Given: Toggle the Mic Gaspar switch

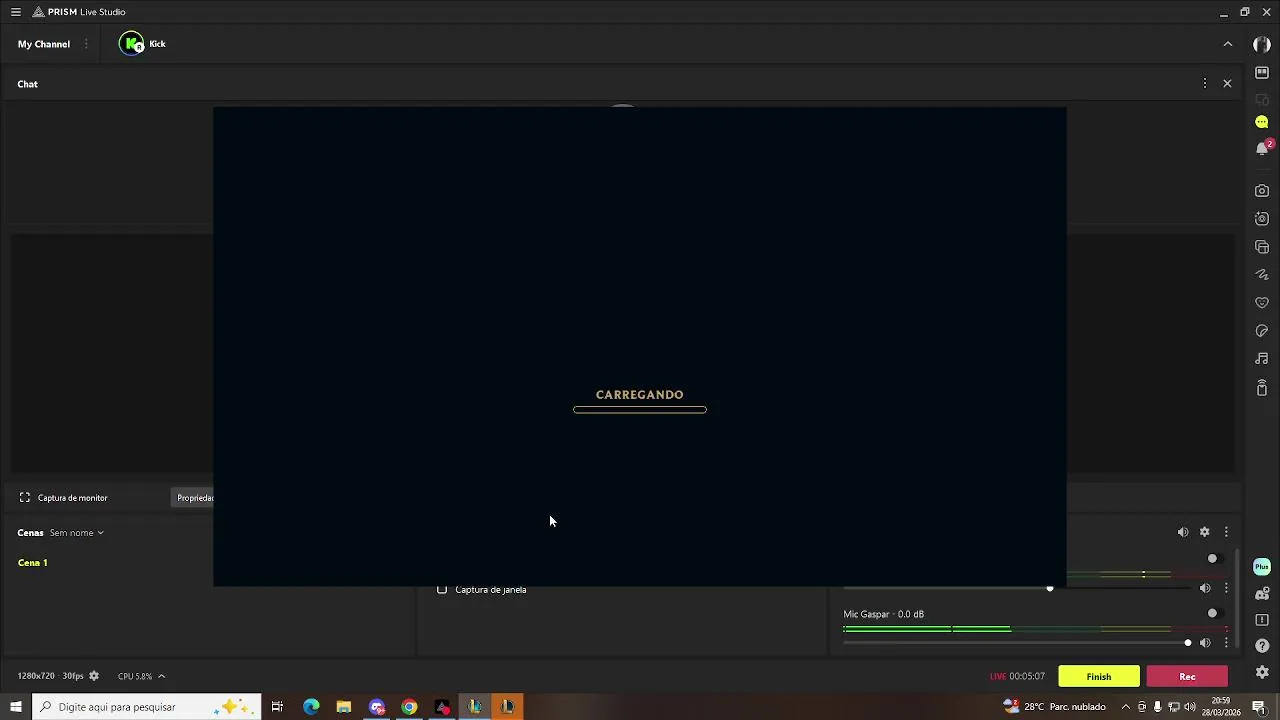Looking at the screenshot, I should point(1213,614).
